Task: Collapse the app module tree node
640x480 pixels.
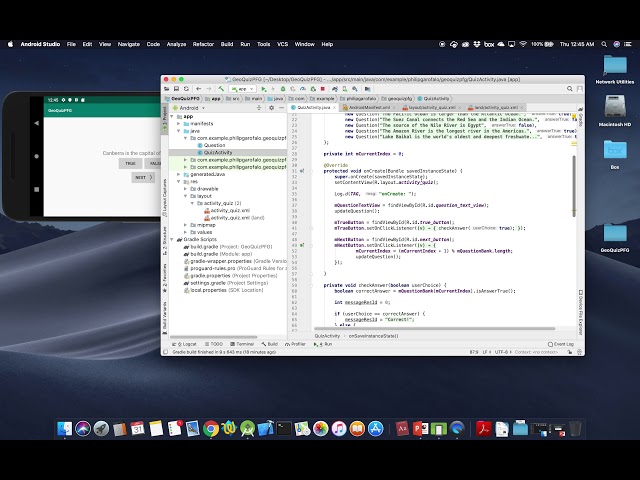Action: coord(172,116)
